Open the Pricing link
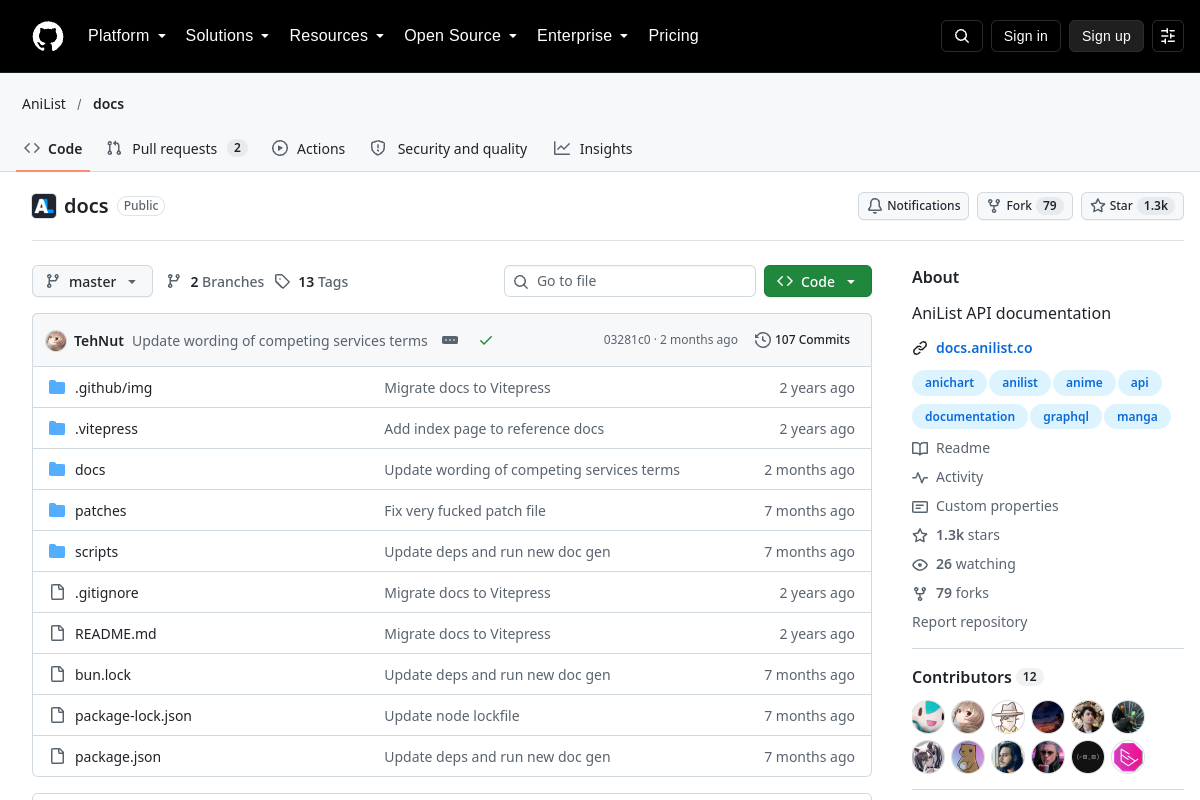Screen dimensions: 1200x800 click(x=674, y=36)
